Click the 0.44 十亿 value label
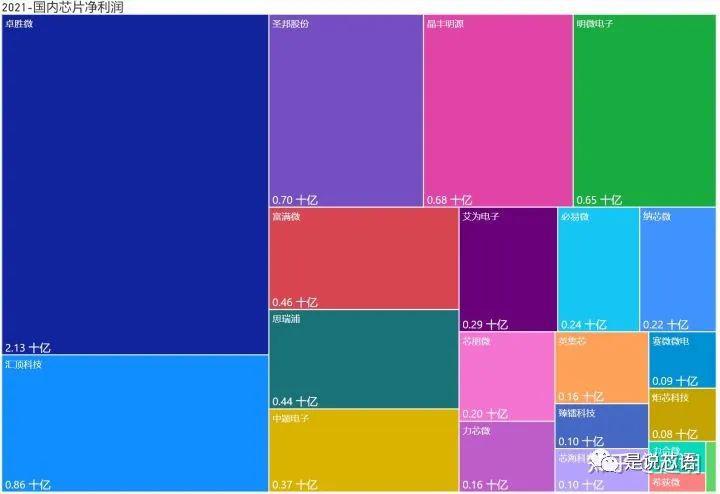The height and width of the screenshot is (494, 720). coord(295,401)
